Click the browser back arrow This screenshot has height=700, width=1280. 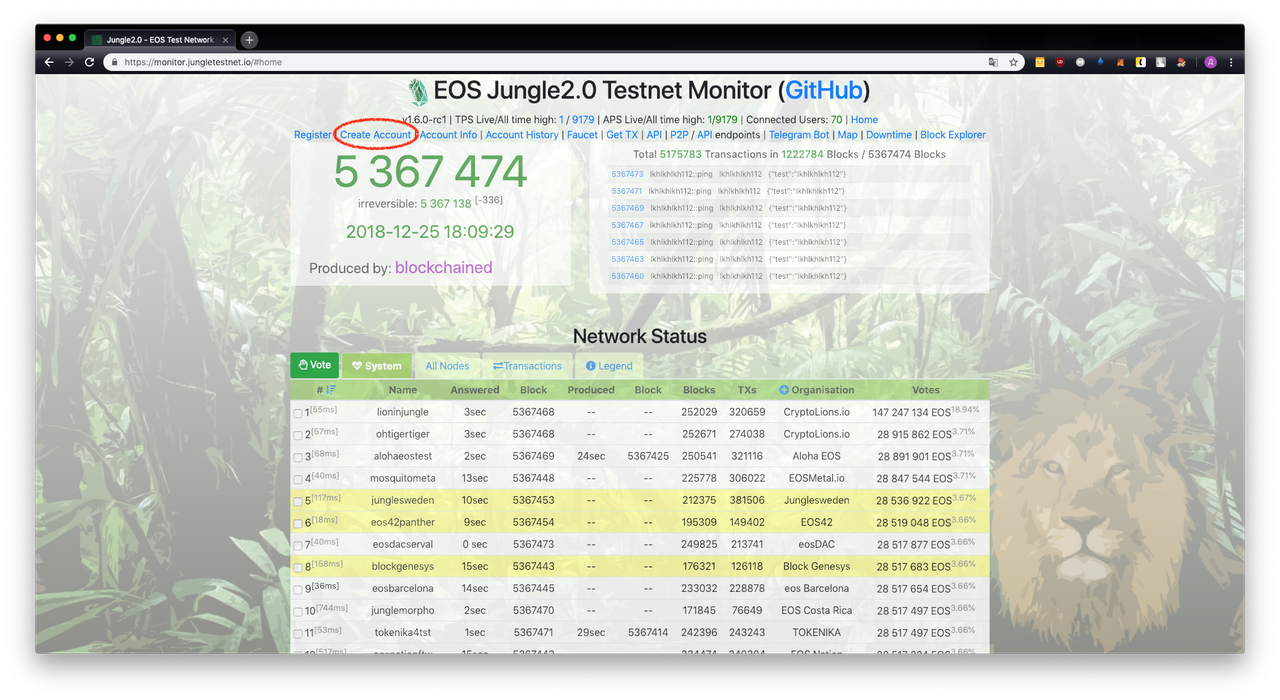pyautogui.click(x=49, y=62)
